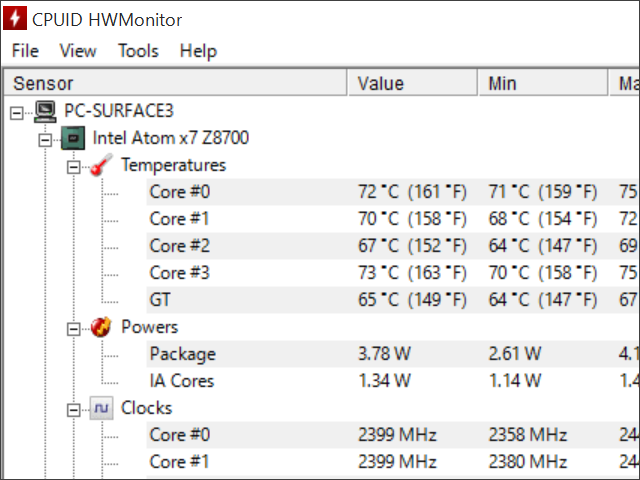Viewport: 640px width, 480px height.
Task: Click the Temperatures thermometer icon
Action: [101, 165]
